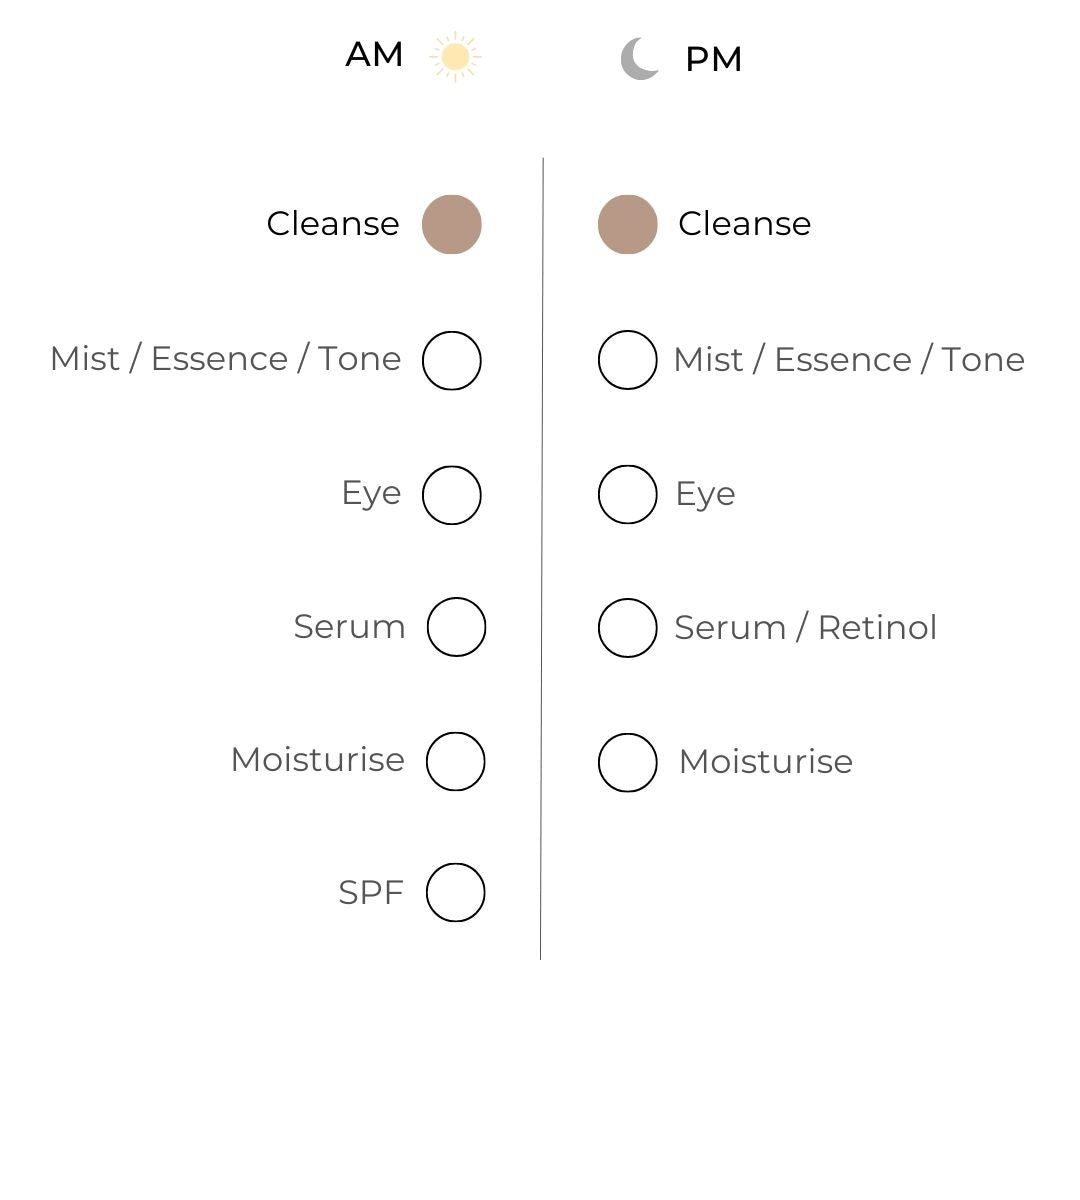This screenshot has height=1200, width=1080.
Task: Click the moon icon next to PM
Action: coord(640,59)
